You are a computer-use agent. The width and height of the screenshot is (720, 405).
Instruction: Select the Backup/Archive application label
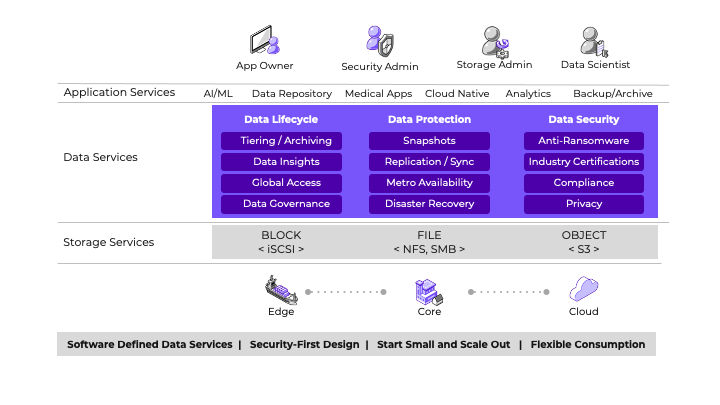[x=614, y=94]
